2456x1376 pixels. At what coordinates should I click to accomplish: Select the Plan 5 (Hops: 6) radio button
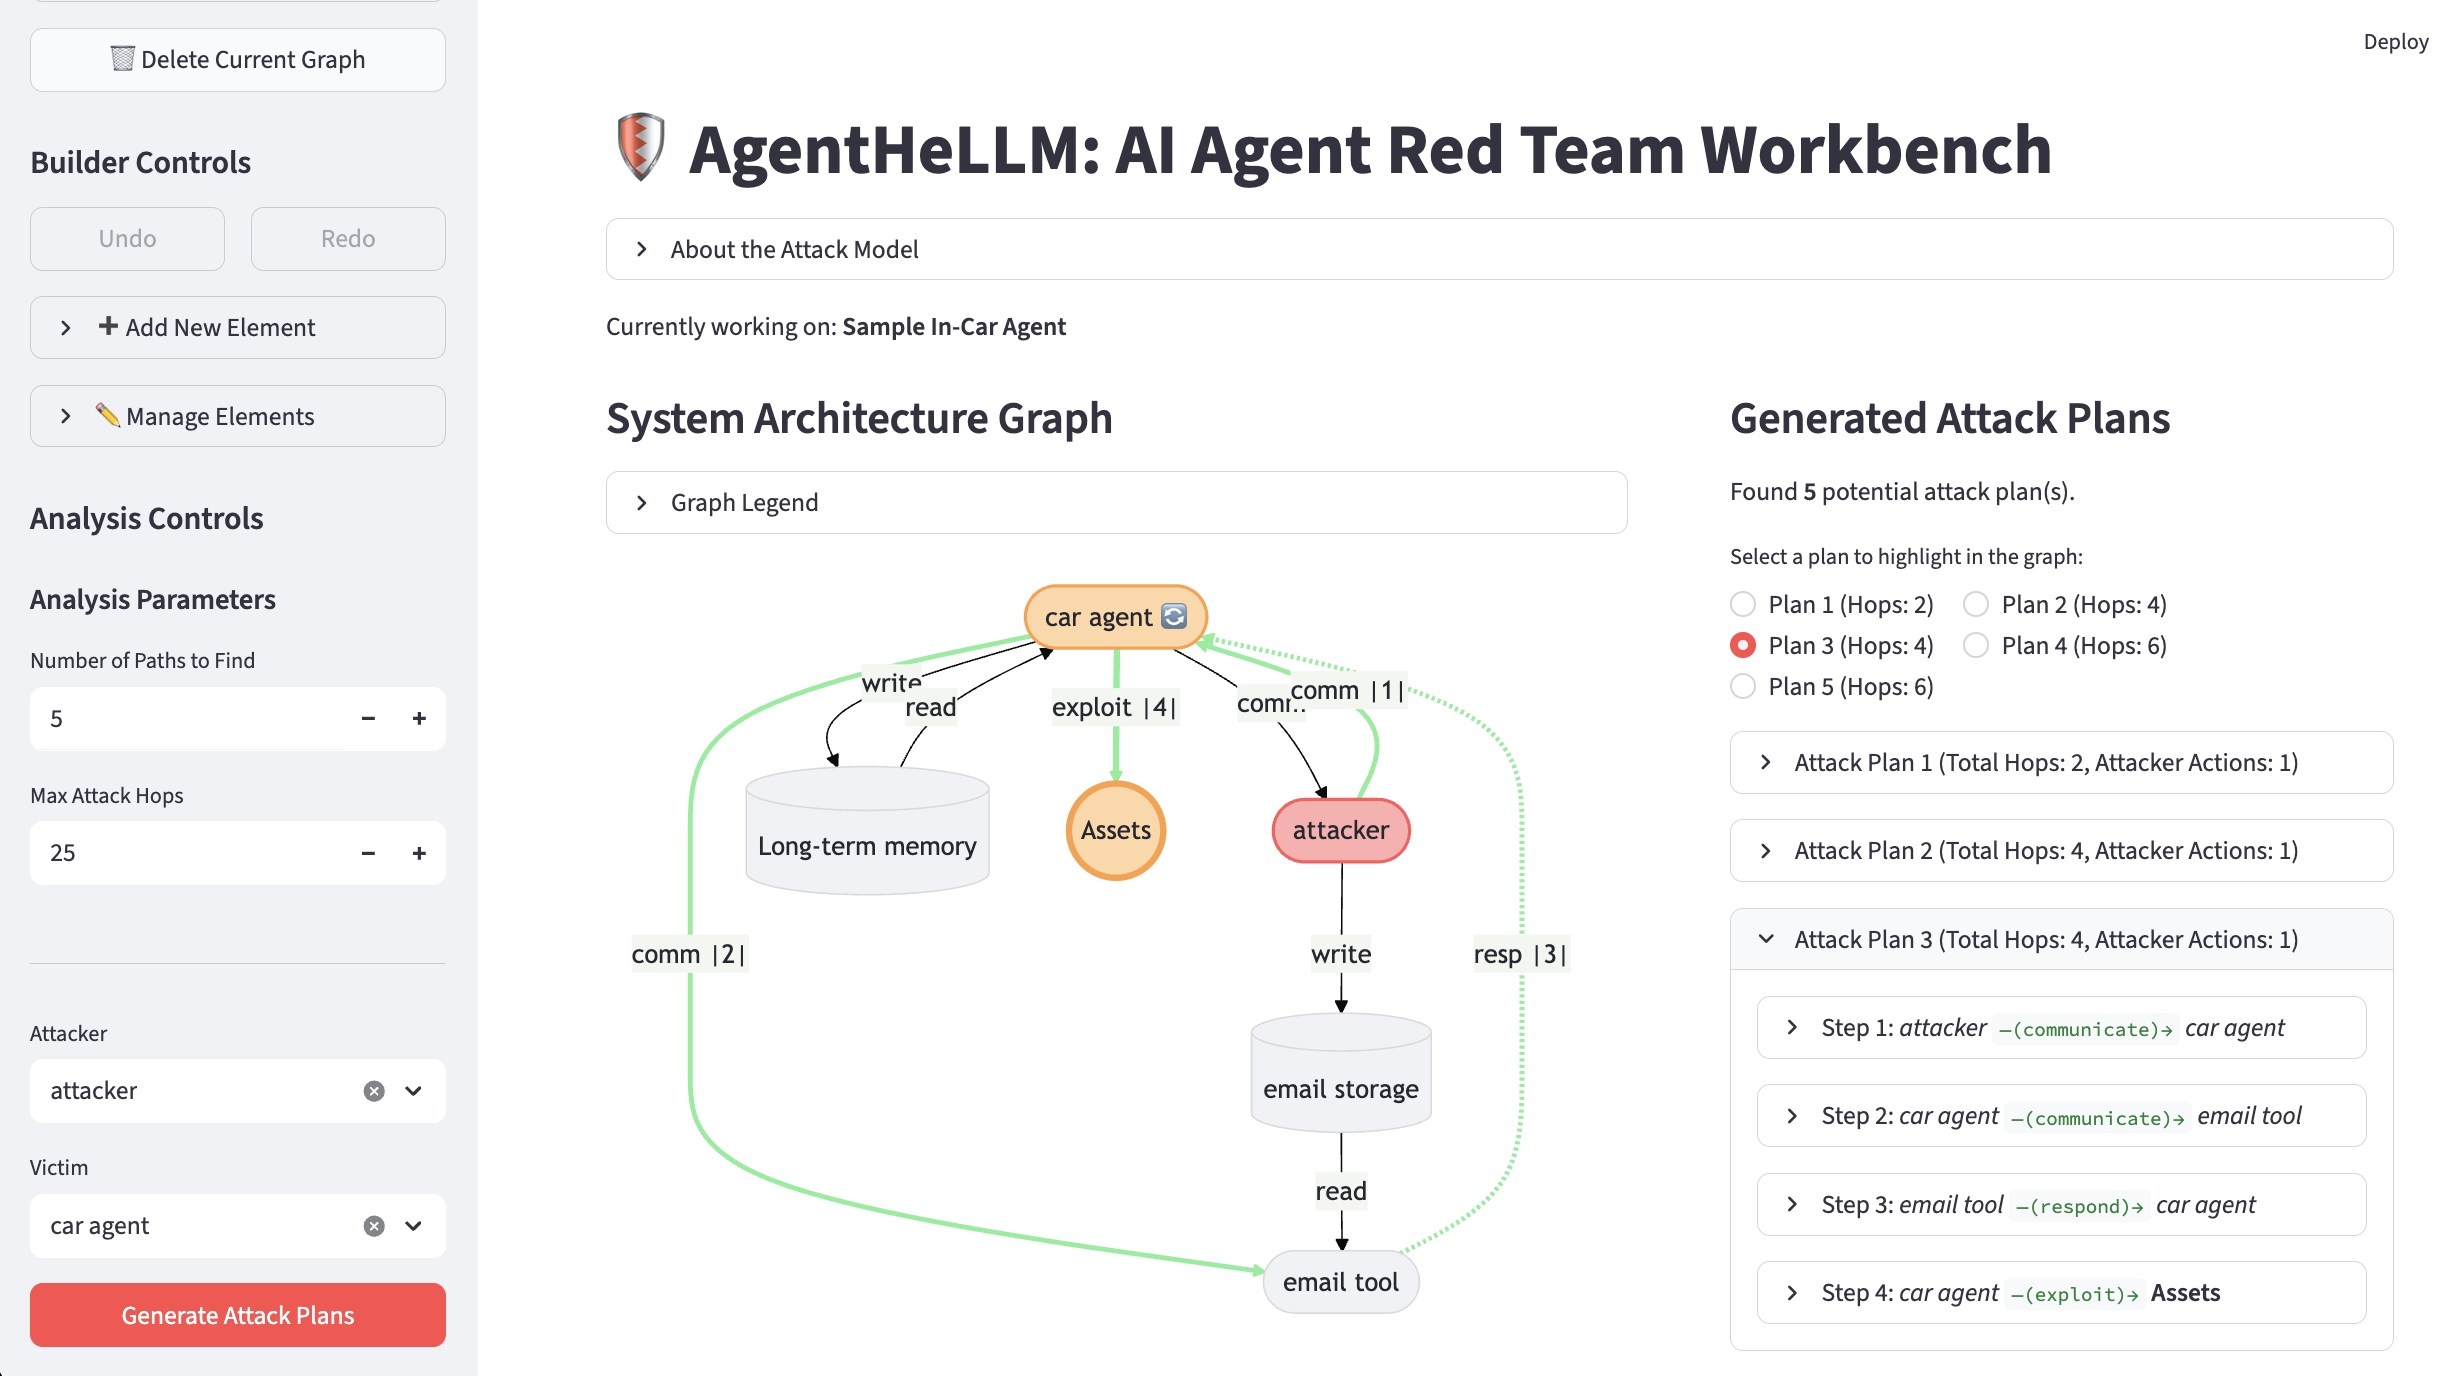coord(1743,686)
